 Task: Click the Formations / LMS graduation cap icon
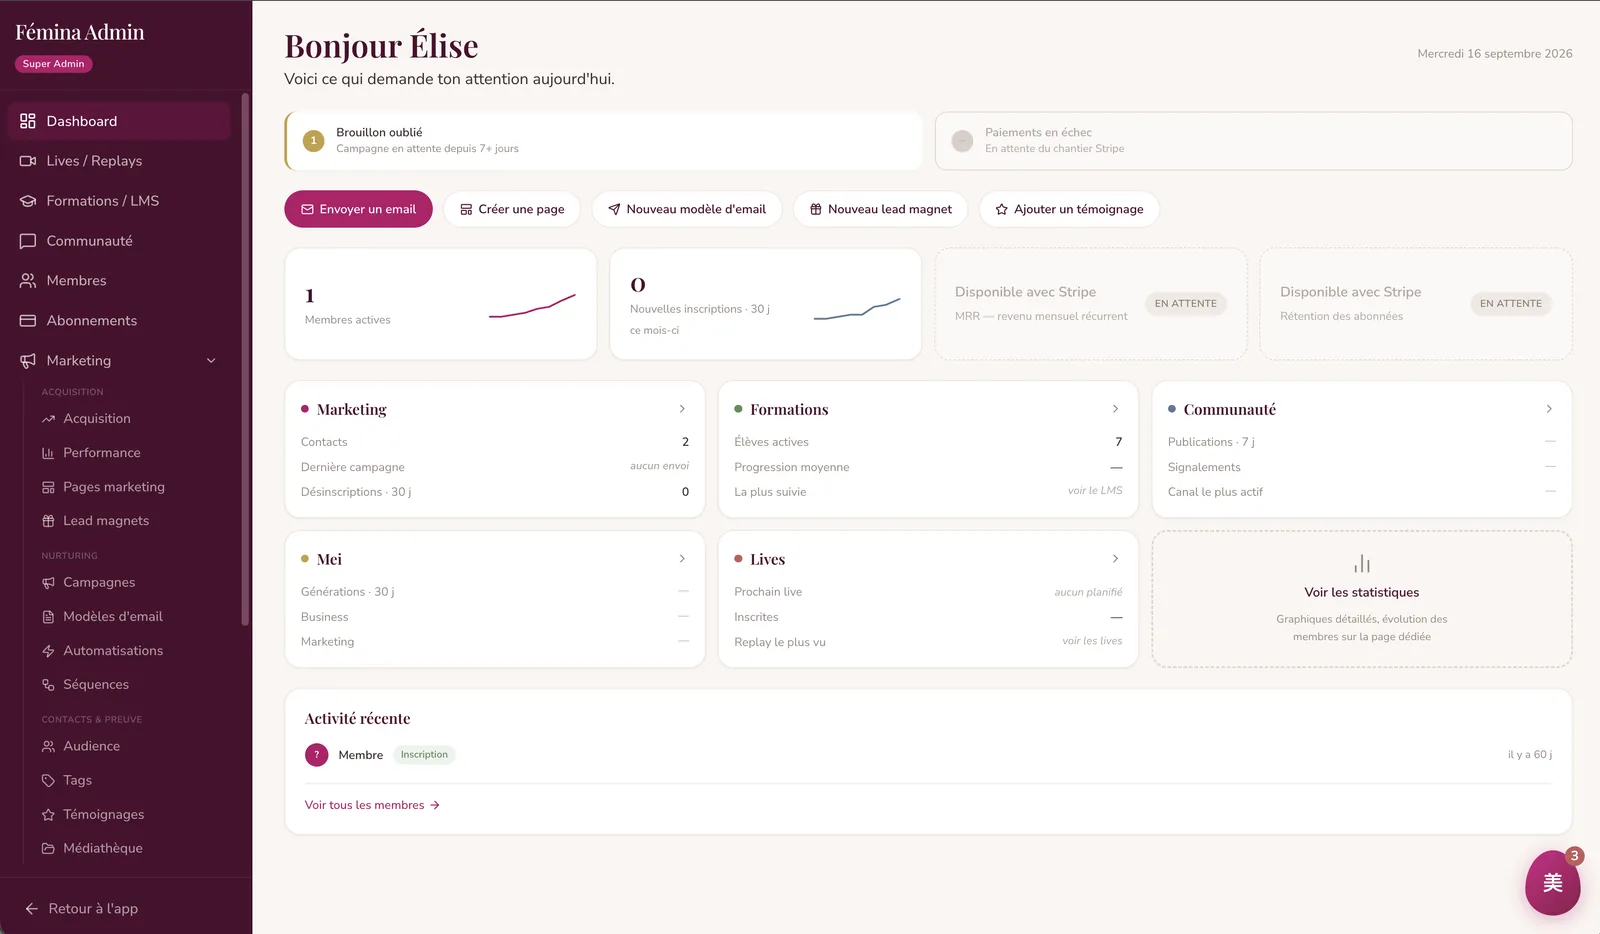pyautogui.click(x=28, y=201)
